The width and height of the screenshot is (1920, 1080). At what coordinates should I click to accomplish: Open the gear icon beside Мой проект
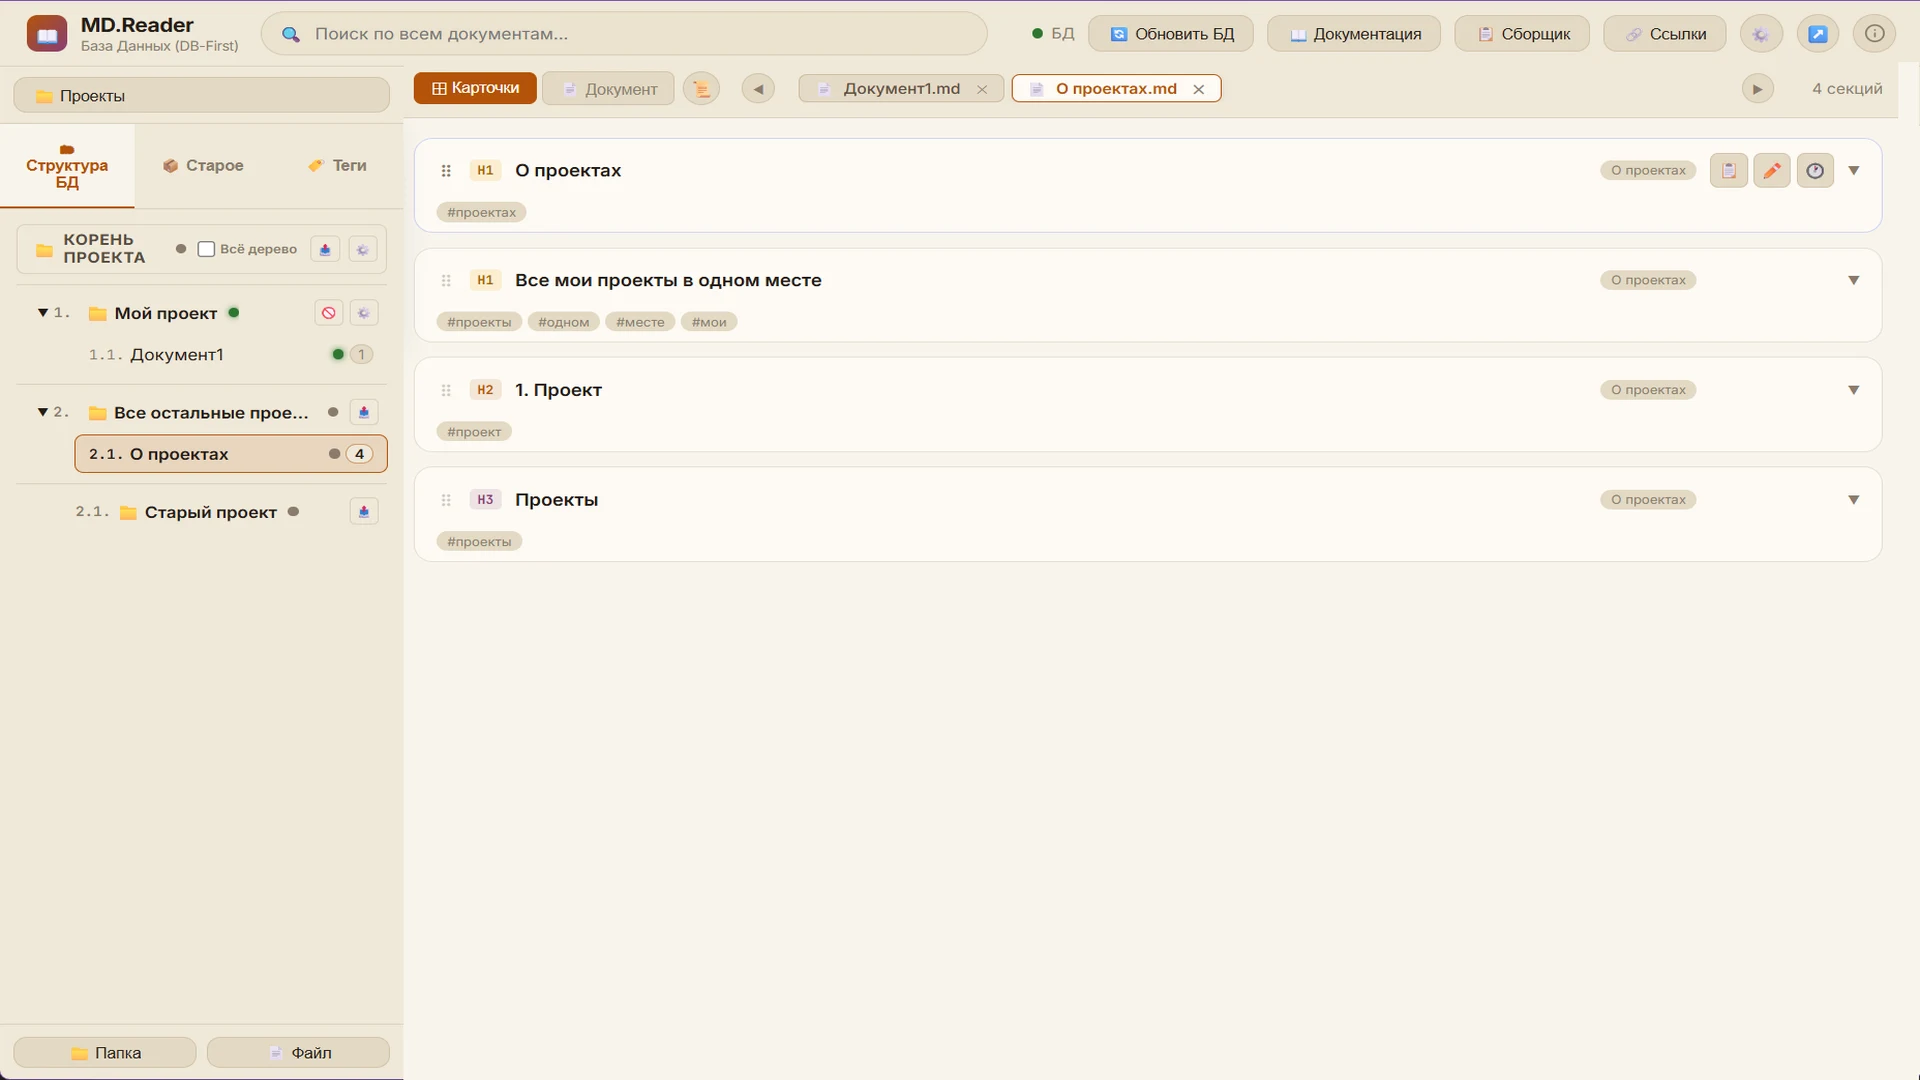(x=364, y=313)
